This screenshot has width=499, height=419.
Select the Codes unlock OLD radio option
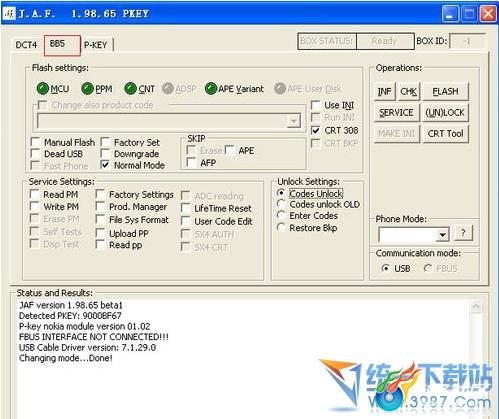point(281,204)
